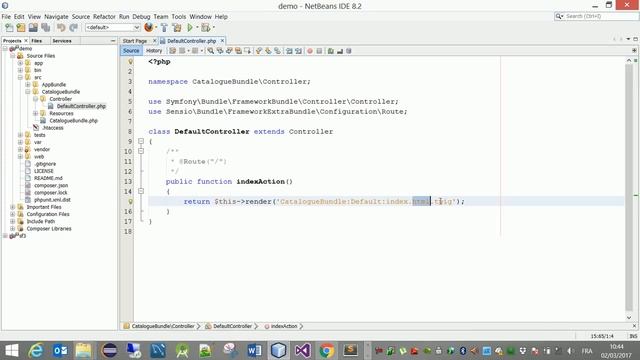The image size is (640, 360).
Task: Click indexAction in breadcrumb bar
Action: tap(284, 326)
